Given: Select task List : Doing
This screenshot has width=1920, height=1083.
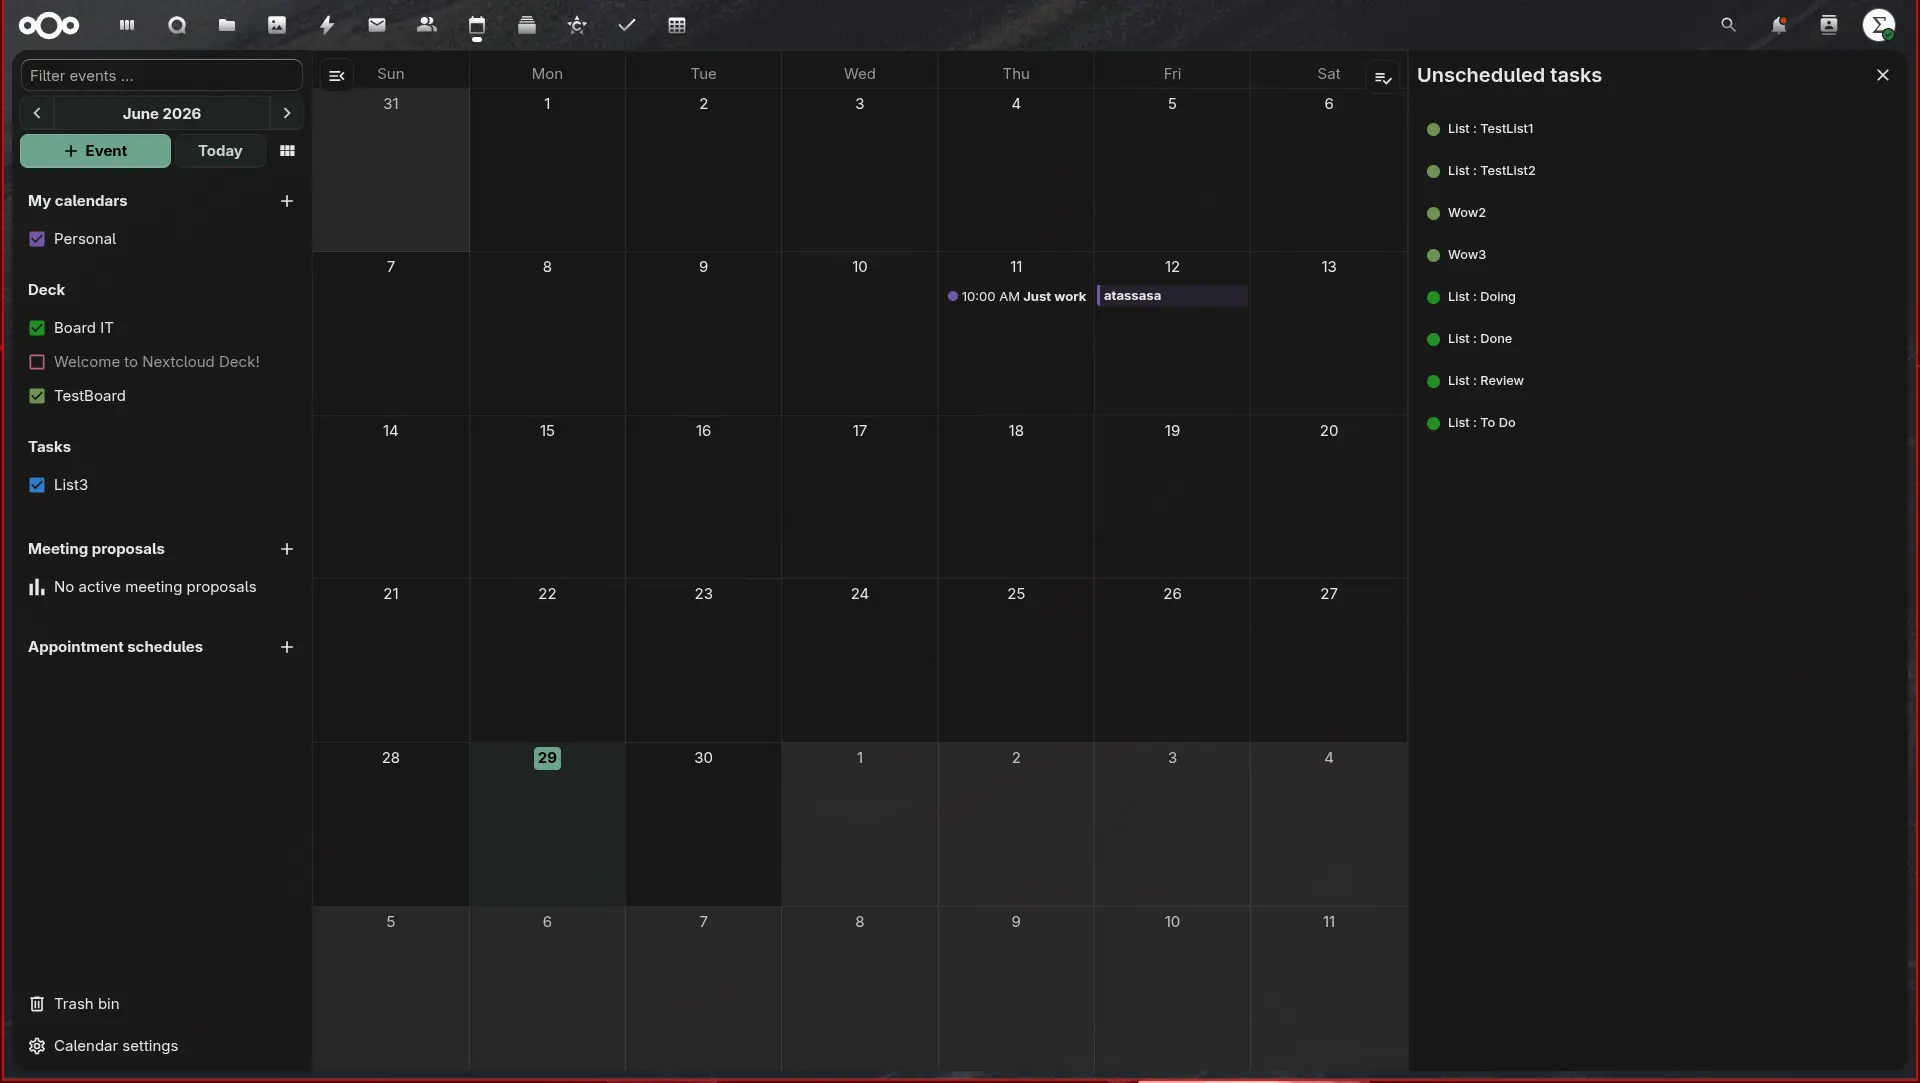Looking at the screenshot, I should pyautogui.click(x=1481, y=297).
